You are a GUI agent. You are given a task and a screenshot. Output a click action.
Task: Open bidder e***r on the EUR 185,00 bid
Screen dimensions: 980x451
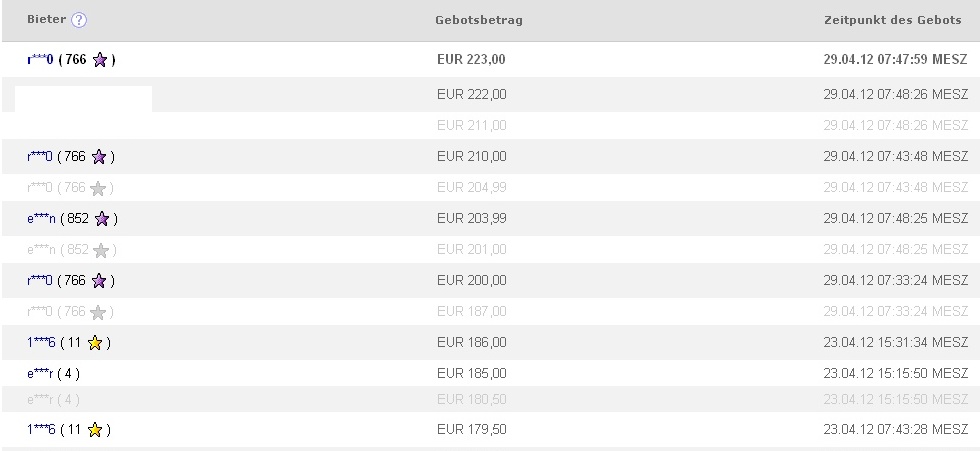click(41, 374)
